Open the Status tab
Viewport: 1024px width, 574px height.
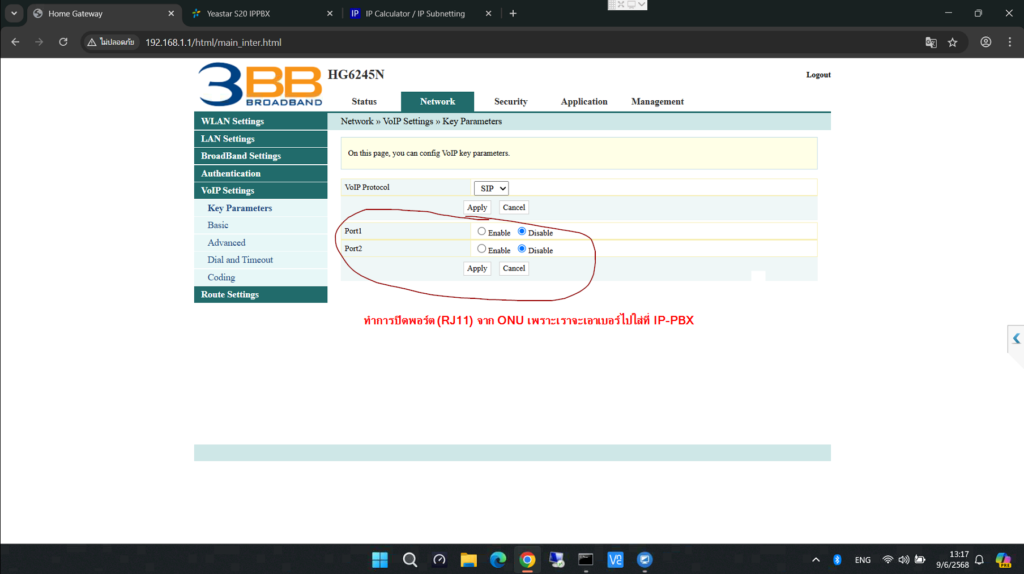tap(364, 102)
